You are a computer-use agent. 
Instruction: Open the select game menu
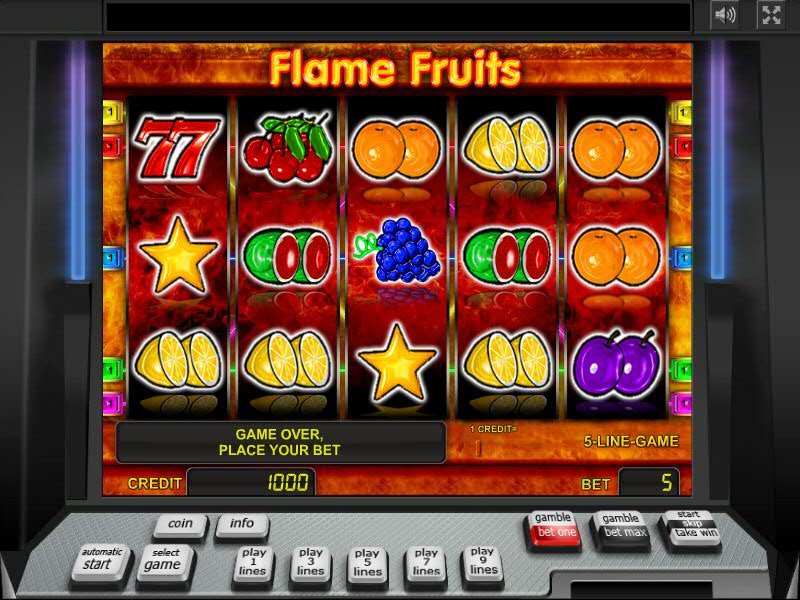(x=165, y=563)
